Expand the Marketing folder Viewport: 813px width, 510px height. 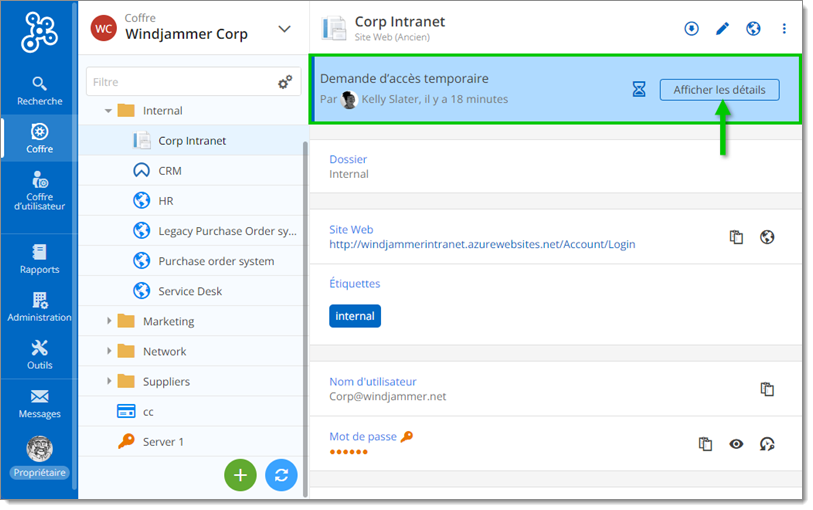click(109, 321)
